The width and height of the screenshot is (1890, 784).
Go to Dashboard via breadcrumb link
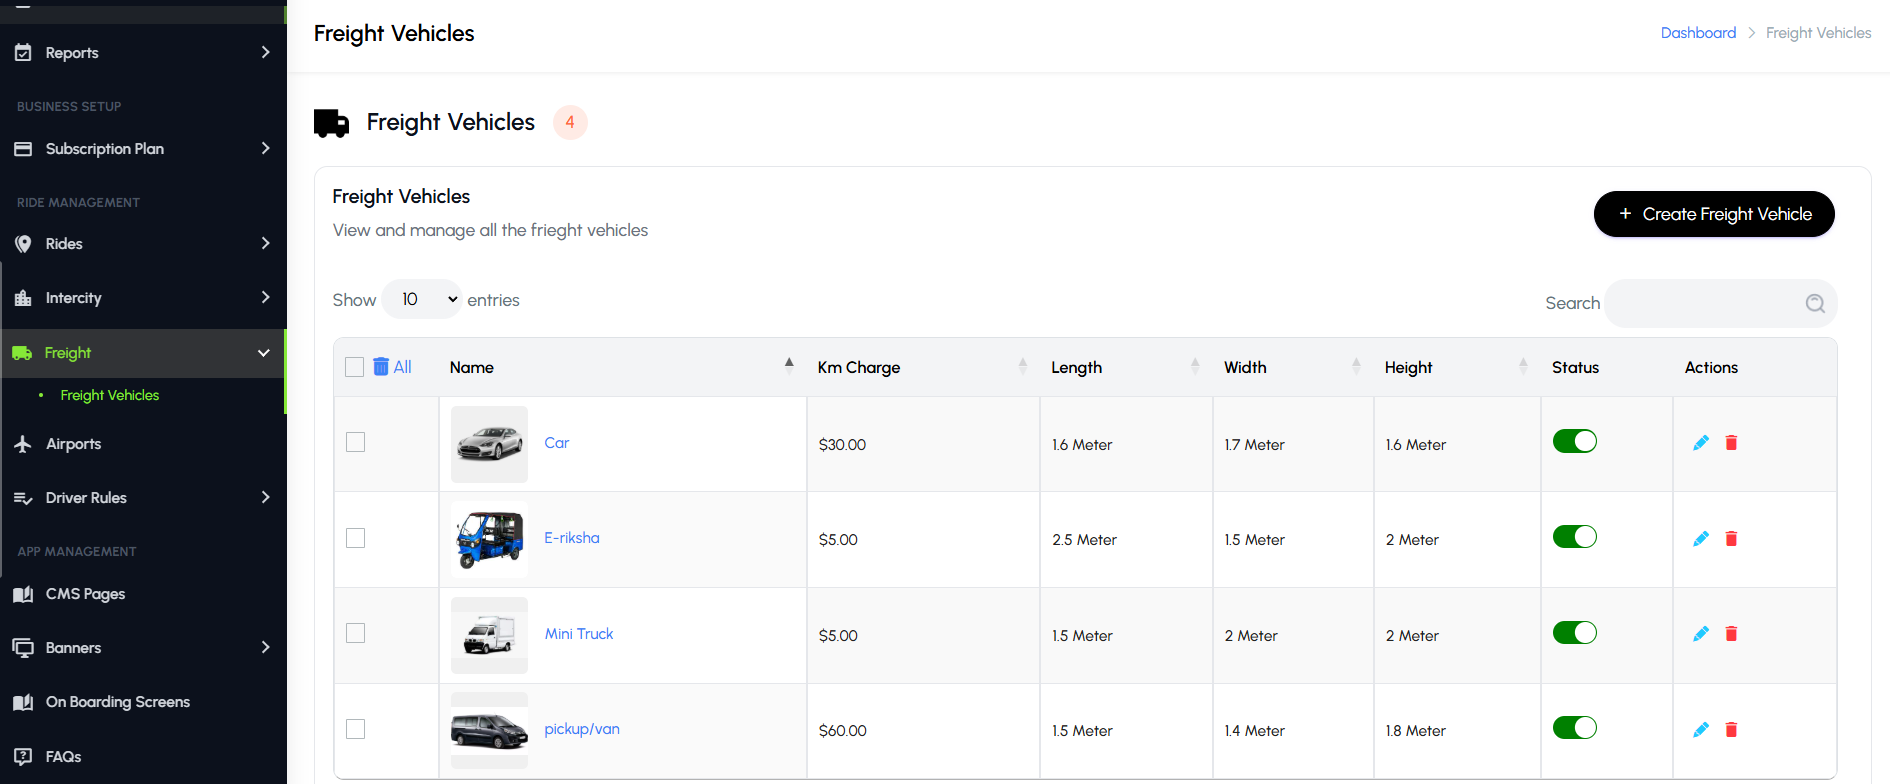[x=1697, y=33]
